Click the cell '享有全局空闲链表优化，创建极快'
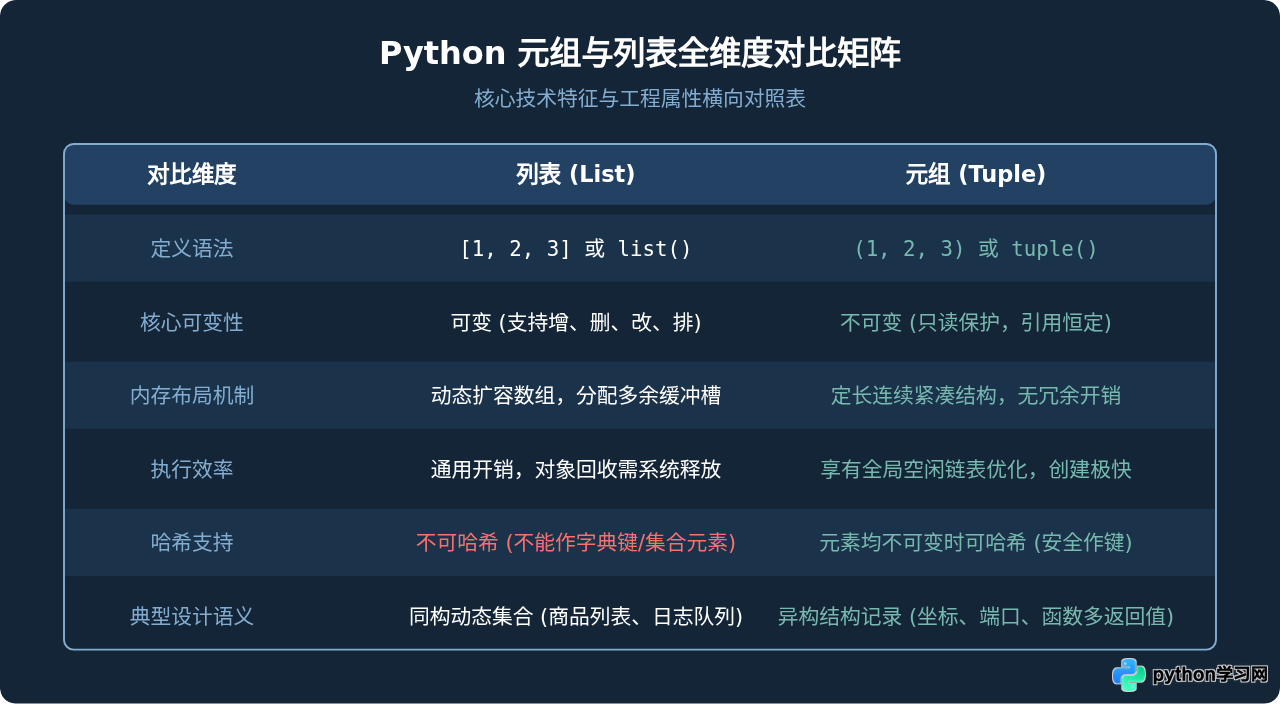Viewport: 1280px width, 704px height. tap(976, 469)
